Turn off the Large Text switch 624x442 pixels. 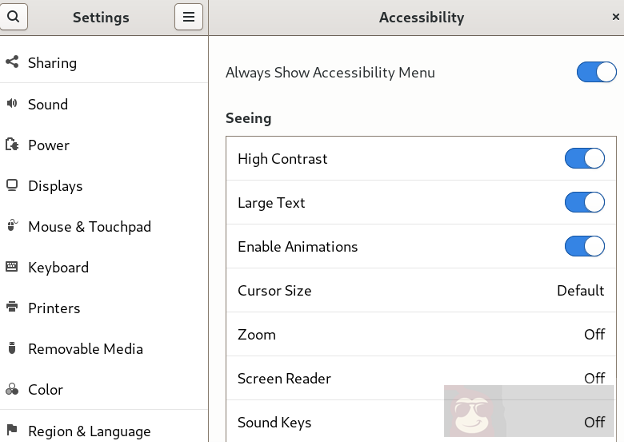pos(585,203)
